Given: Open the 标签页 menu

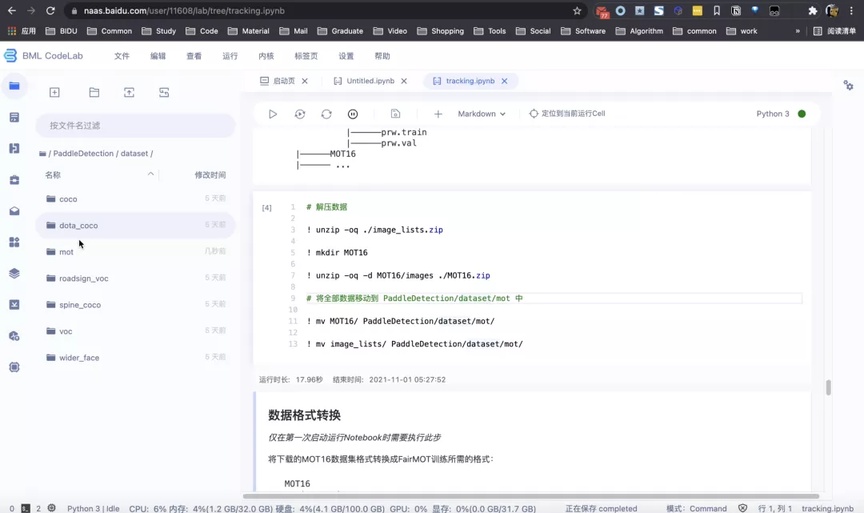Looking at the screenshot, I should 306,56.
